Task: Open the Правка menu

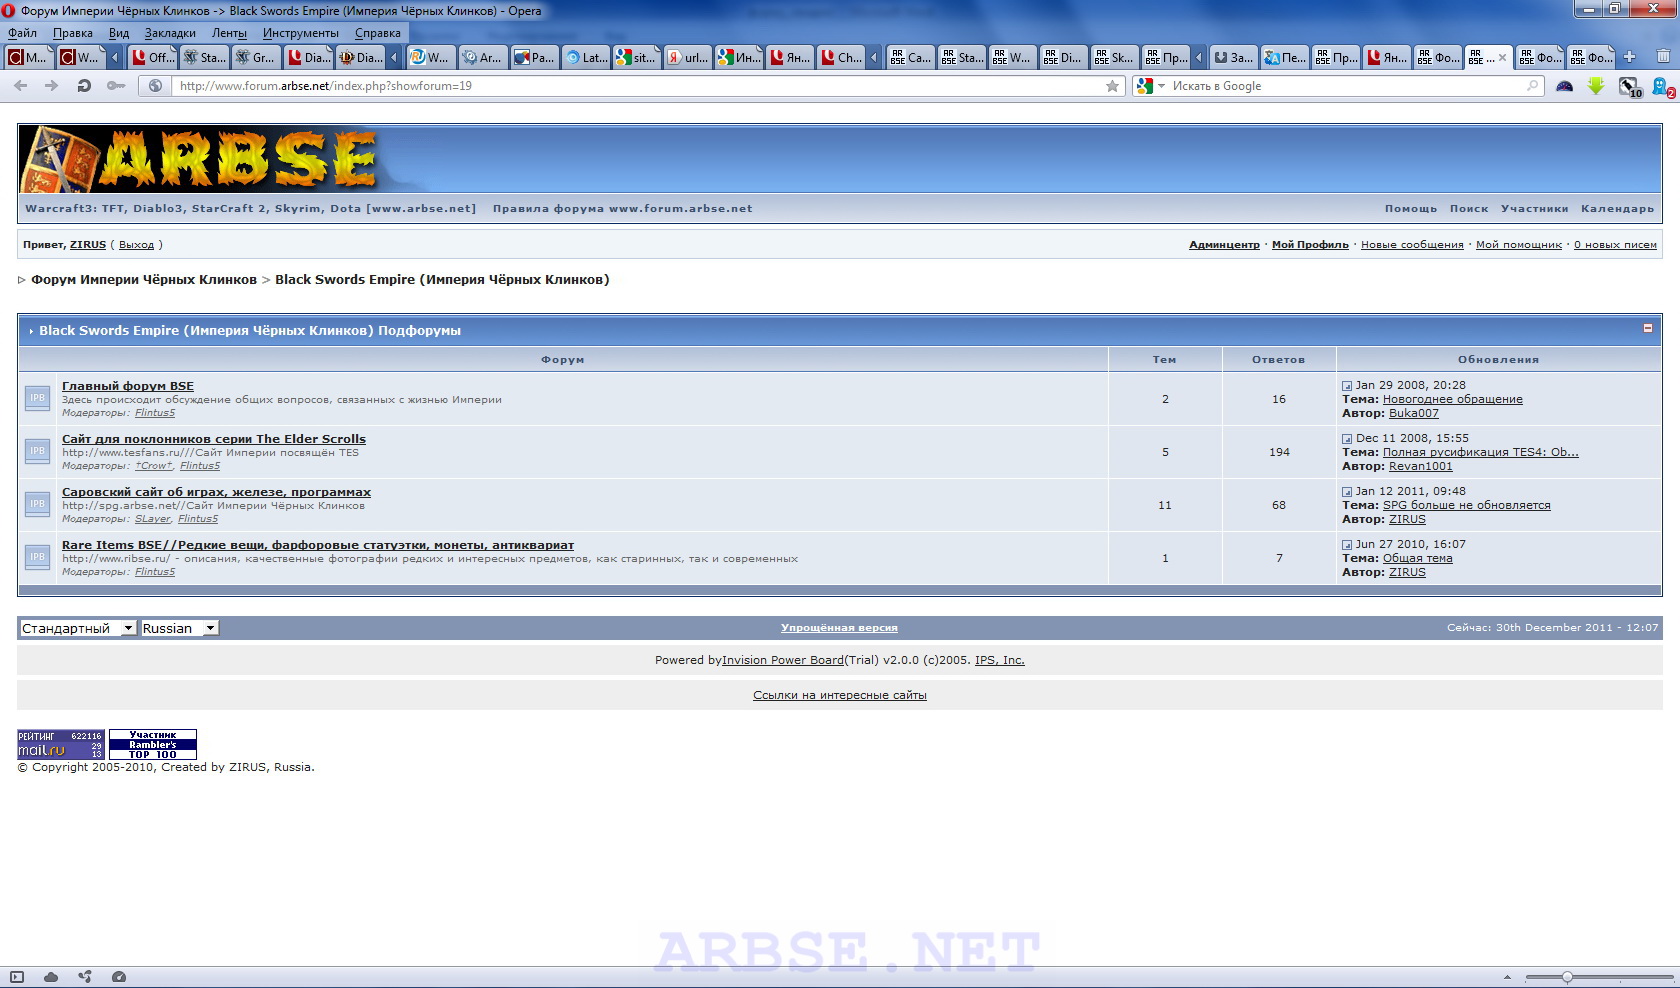Action: tap(73, 33)
